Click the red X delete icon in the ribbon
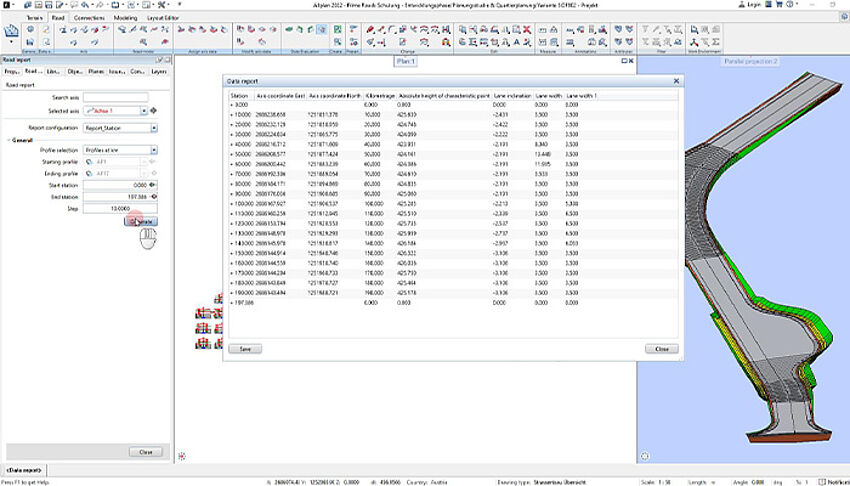Screen dimensions: 850x486 (528, 31)
